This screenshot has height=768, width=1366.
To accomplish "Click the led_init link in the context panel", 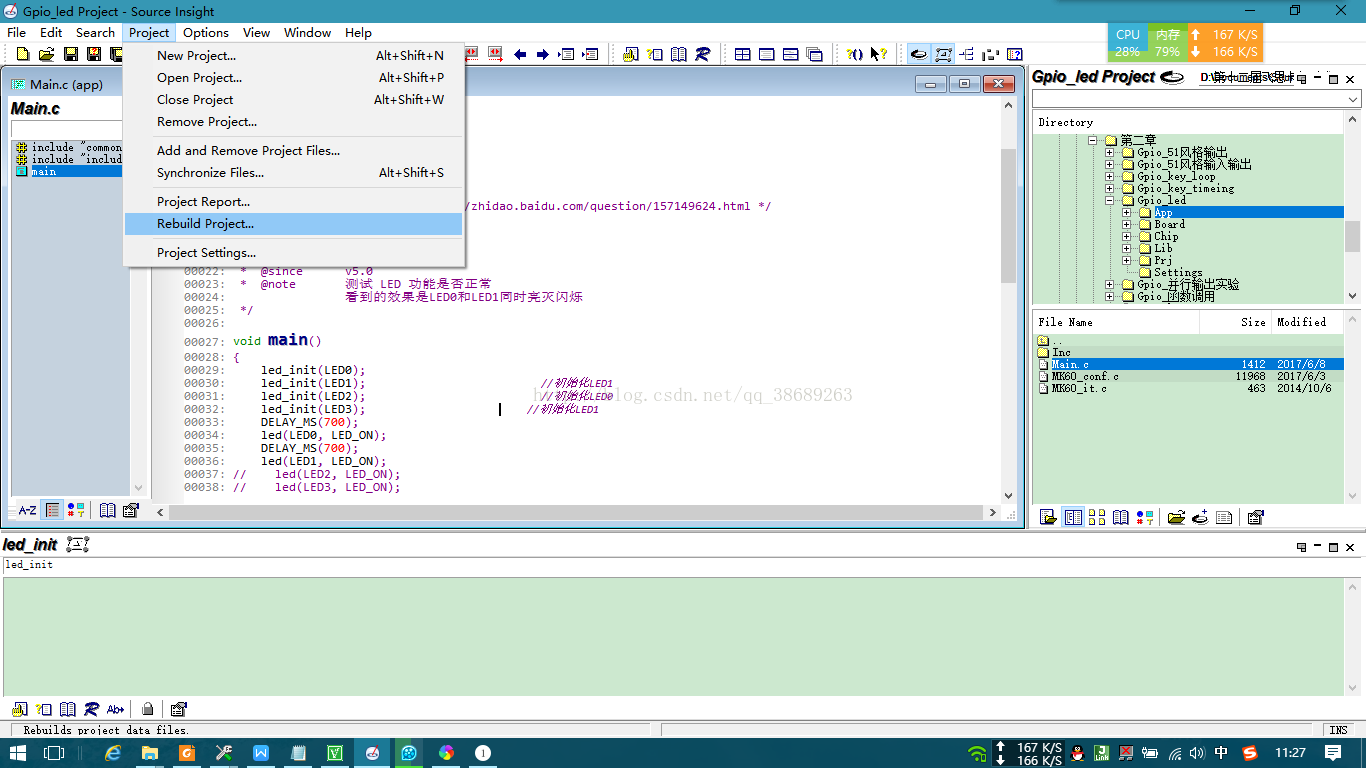I will [28, 564].
